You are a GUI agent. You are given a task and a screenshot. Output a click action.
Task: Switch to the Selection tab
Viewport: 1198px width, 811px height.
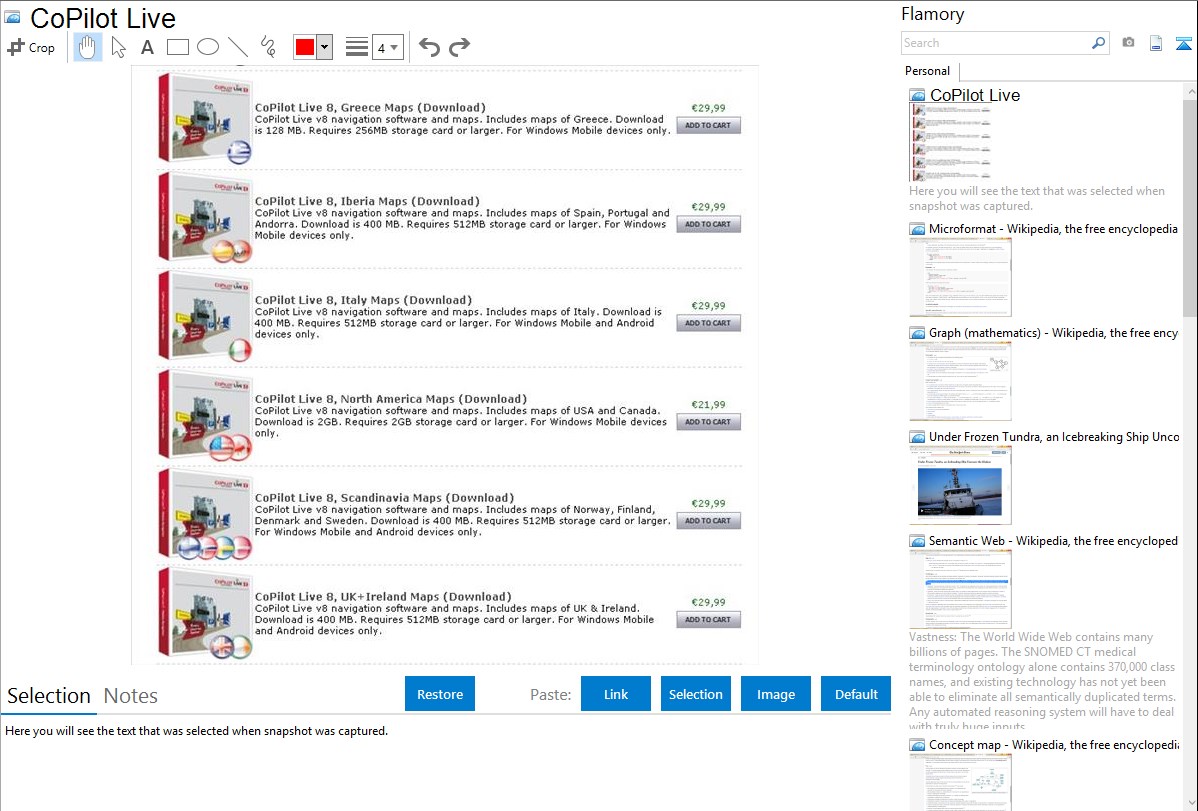pos(49,696)
